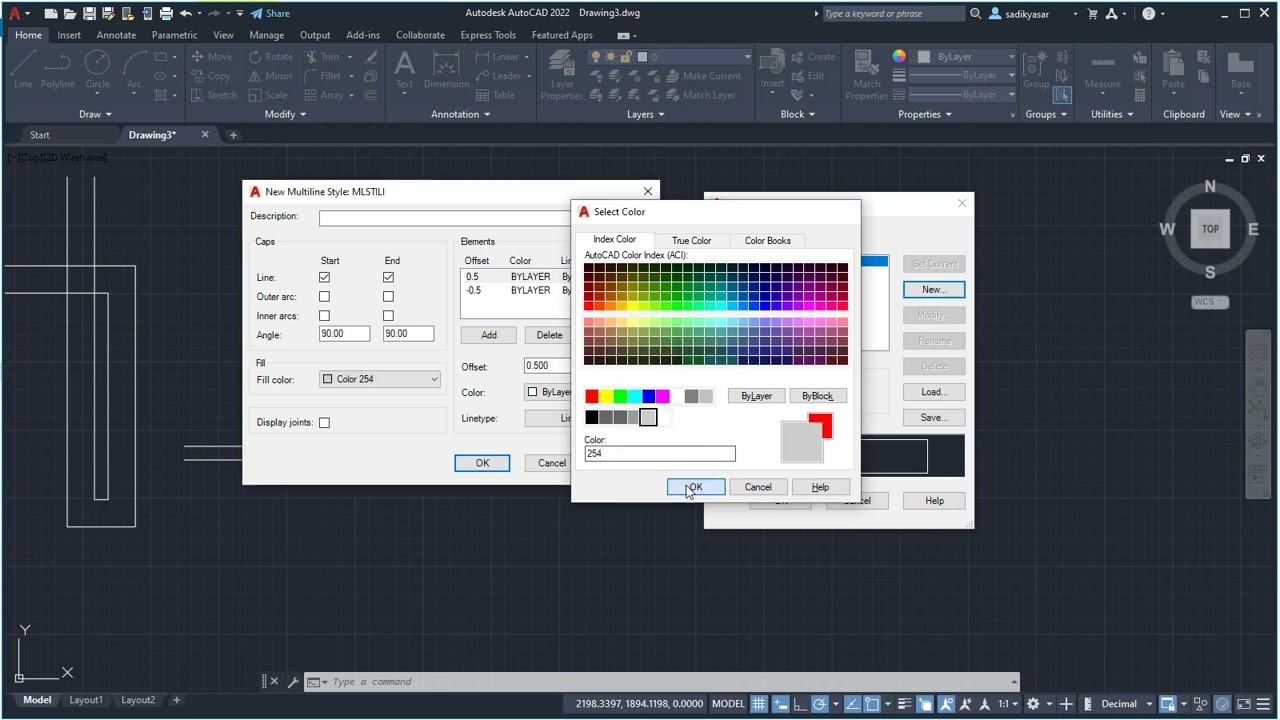Switch to the Start document tab
The image size is (1280, 720).
point(40,135)
